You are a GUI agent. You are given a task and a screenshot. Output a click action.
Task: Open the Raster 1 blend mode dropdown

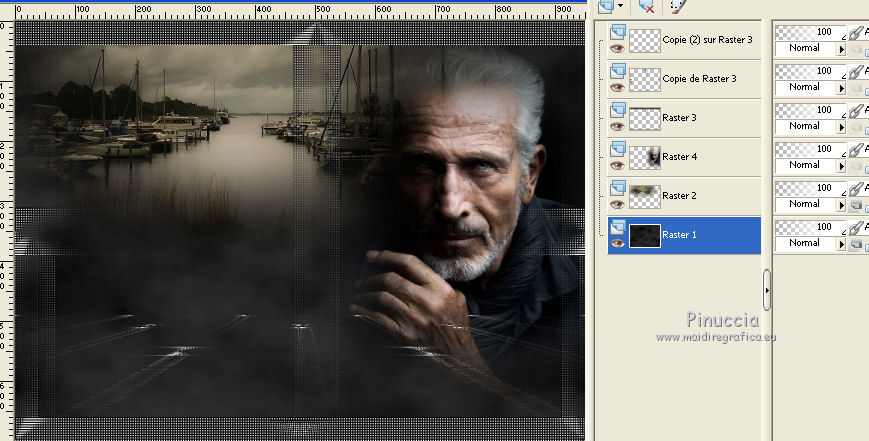click(x=841, y=244)
